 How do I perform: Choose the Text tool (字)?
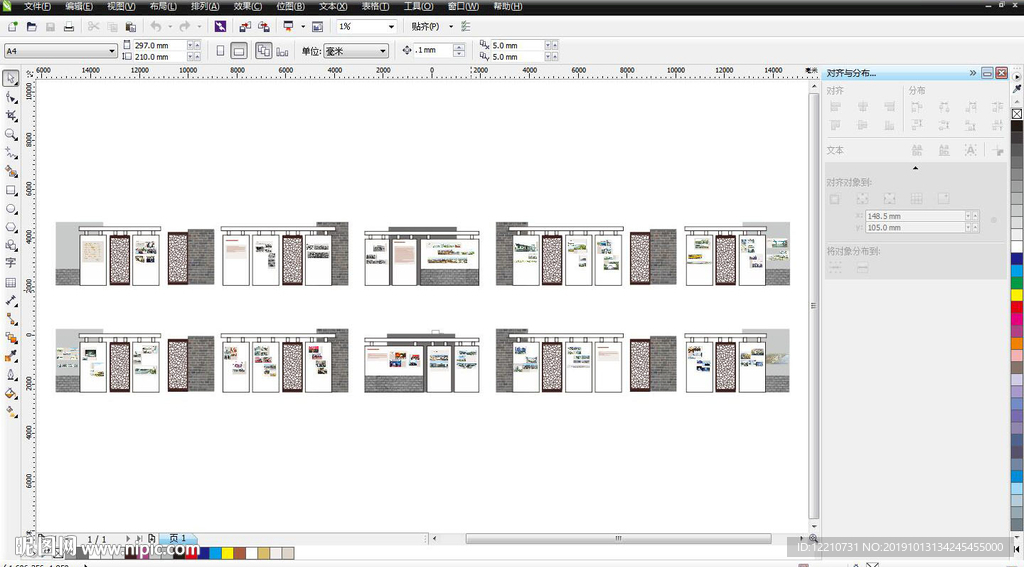pyautogui.click(x=11, y=263)
